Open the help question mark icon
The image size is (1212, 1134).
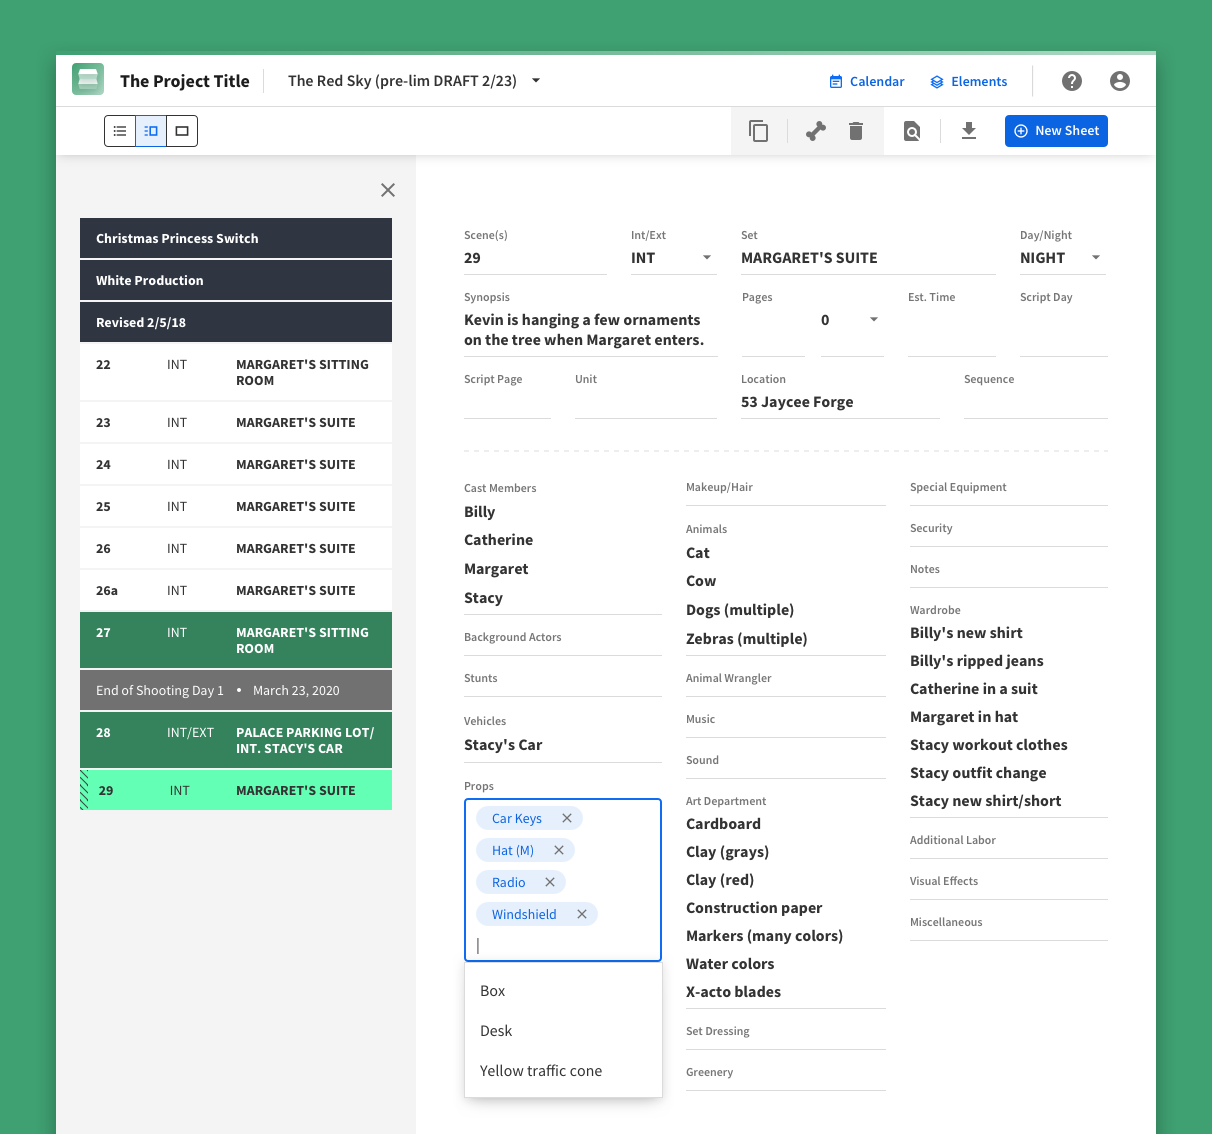[1072, 81]
